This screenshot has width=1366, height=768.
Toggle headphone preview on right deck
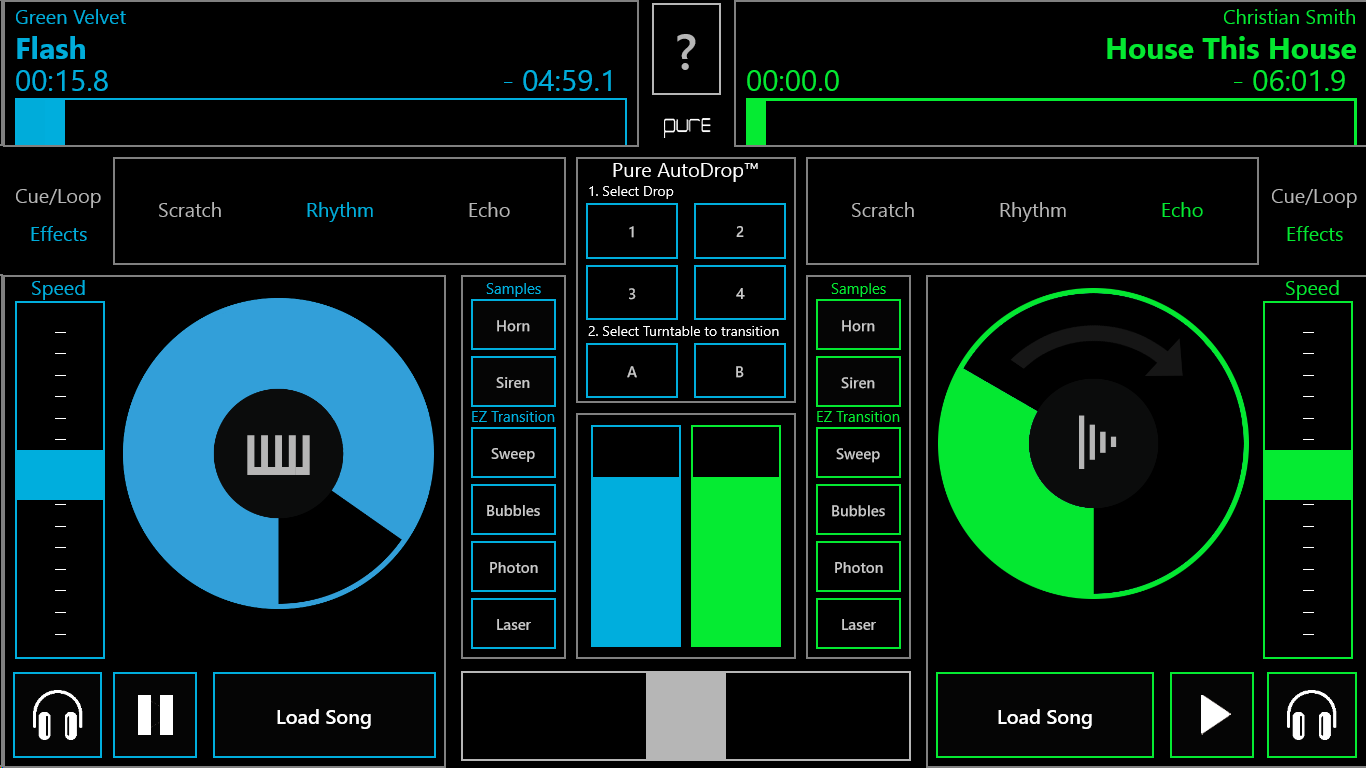click(x=1312, y=715)
